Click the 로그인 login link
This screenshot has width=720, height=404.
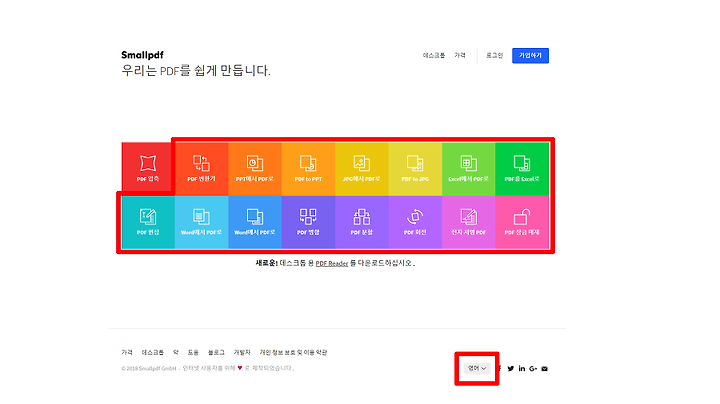click(495, 55)
